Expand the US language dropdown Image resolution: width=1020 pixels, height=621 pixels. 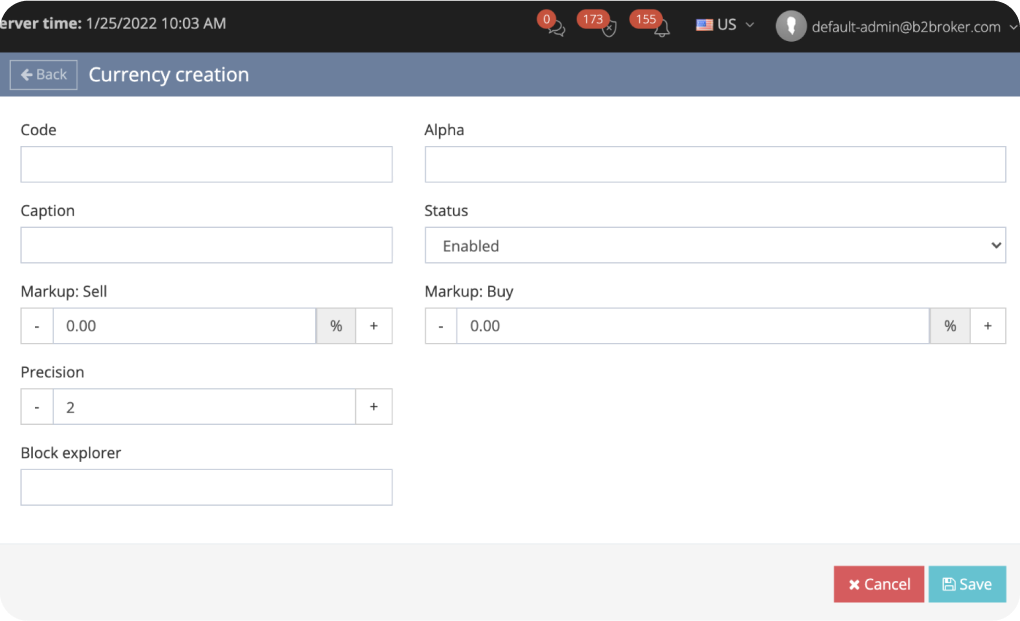tap(725, 25)
